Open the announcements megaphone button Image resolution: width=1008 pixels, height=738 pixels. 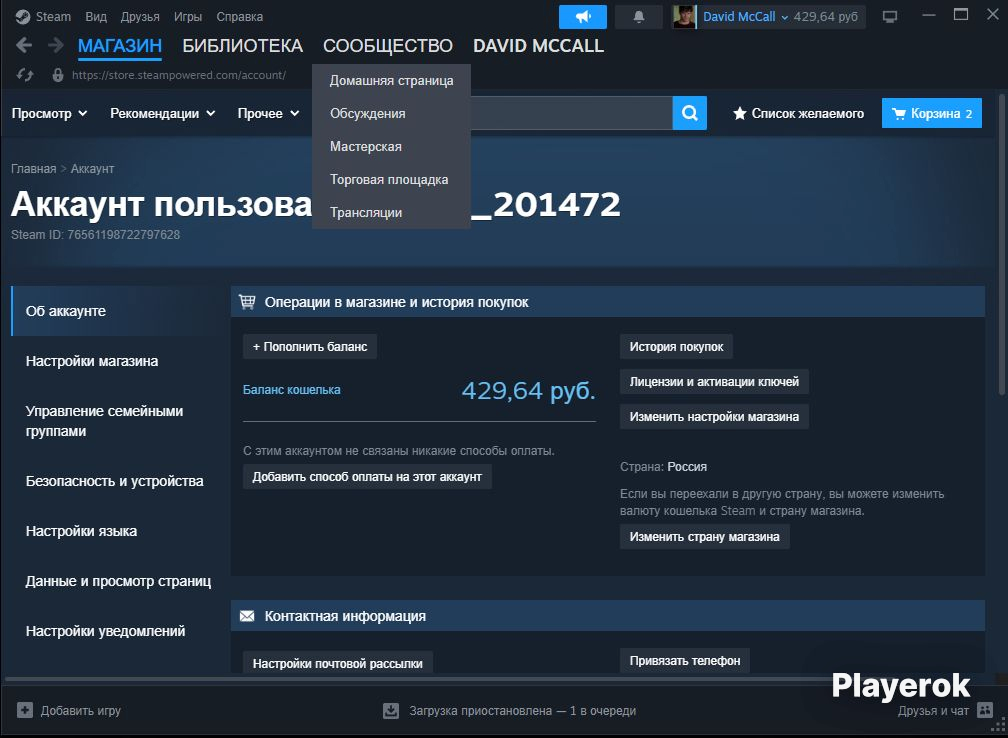point(582,17)
